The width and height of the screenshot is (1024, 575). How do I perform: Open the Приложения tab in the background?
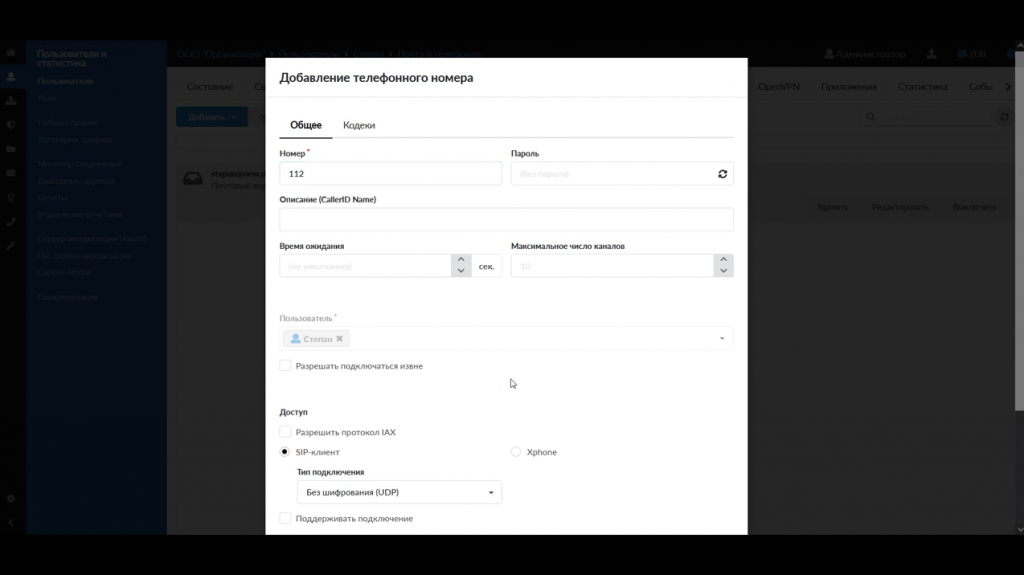[x=848, y=86]
